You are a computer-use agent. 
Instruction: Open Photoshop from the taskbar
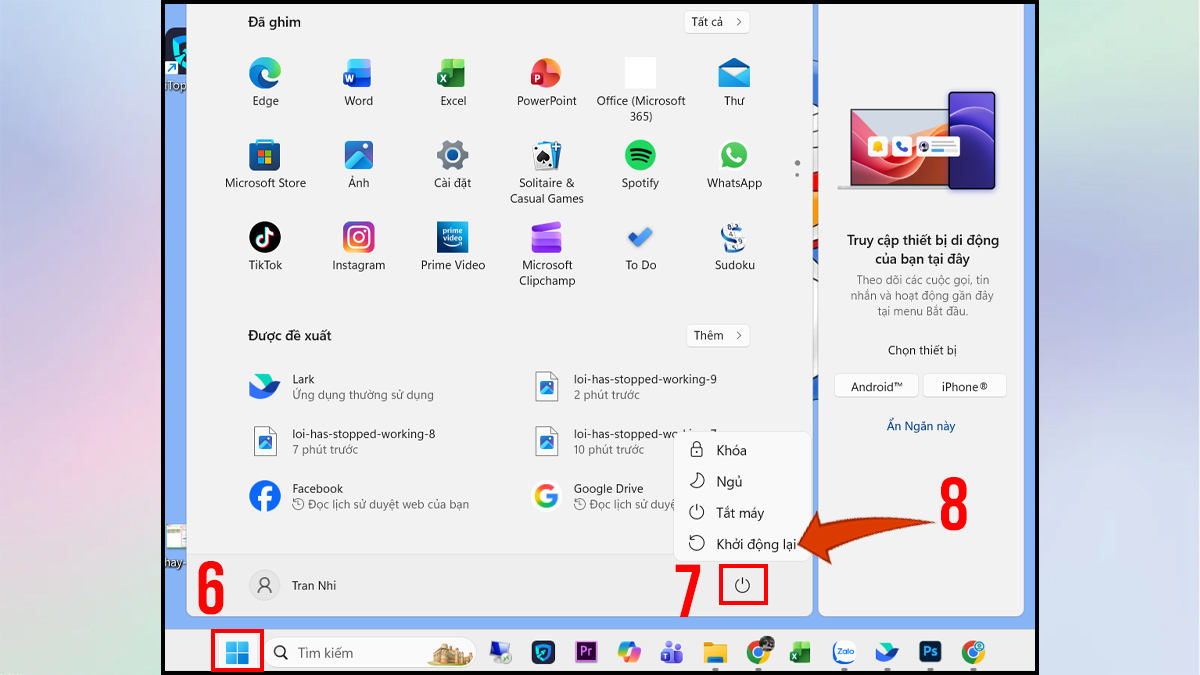point(929,653)
